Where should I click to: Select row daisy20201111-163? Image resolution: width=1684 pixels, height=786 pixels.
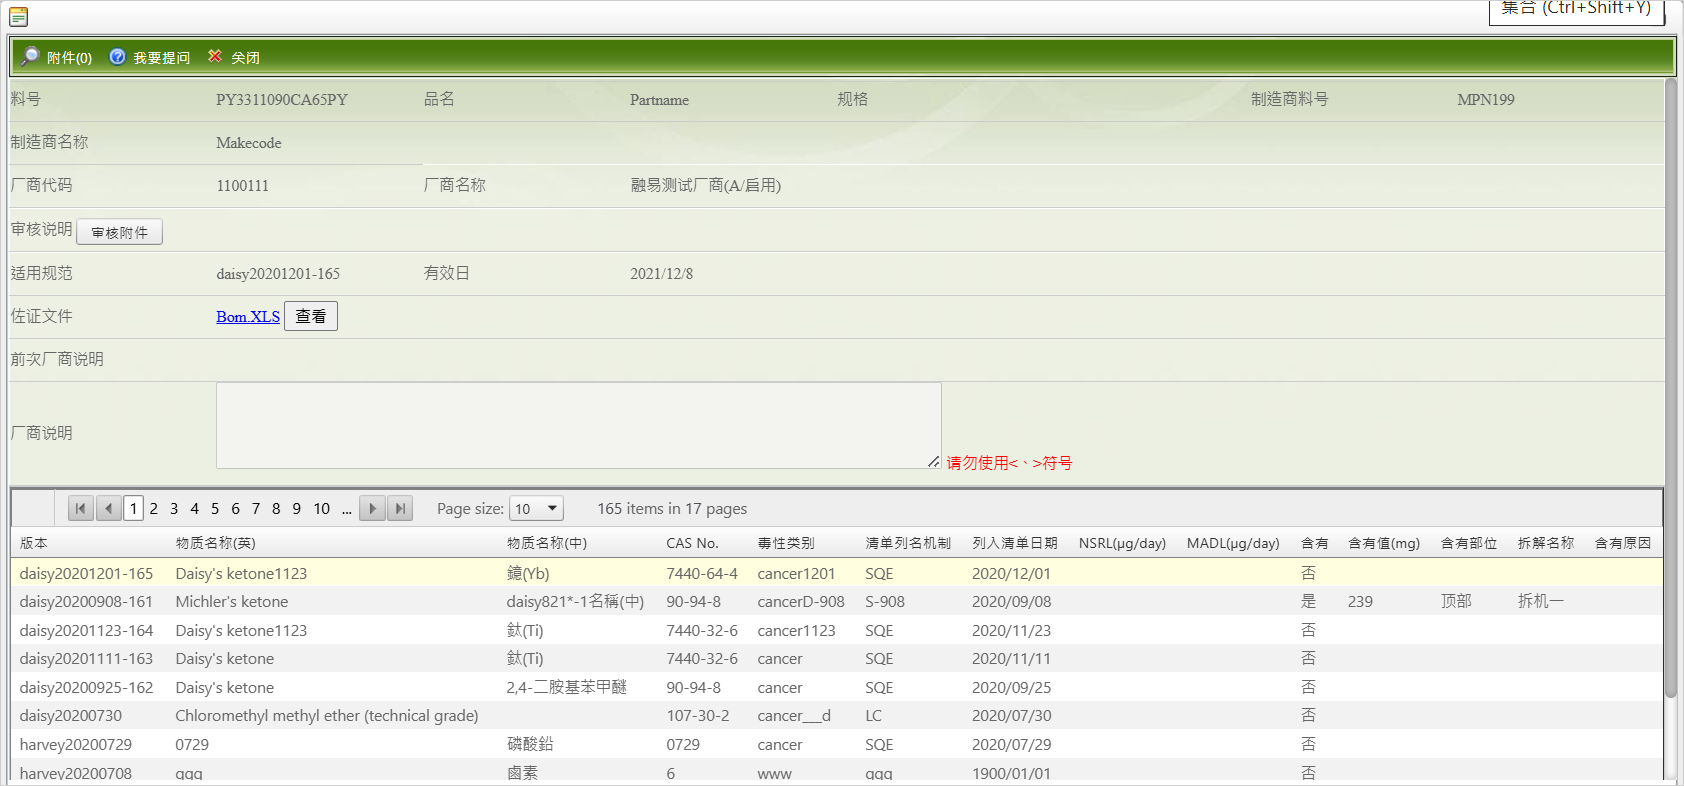coord(837,658)
